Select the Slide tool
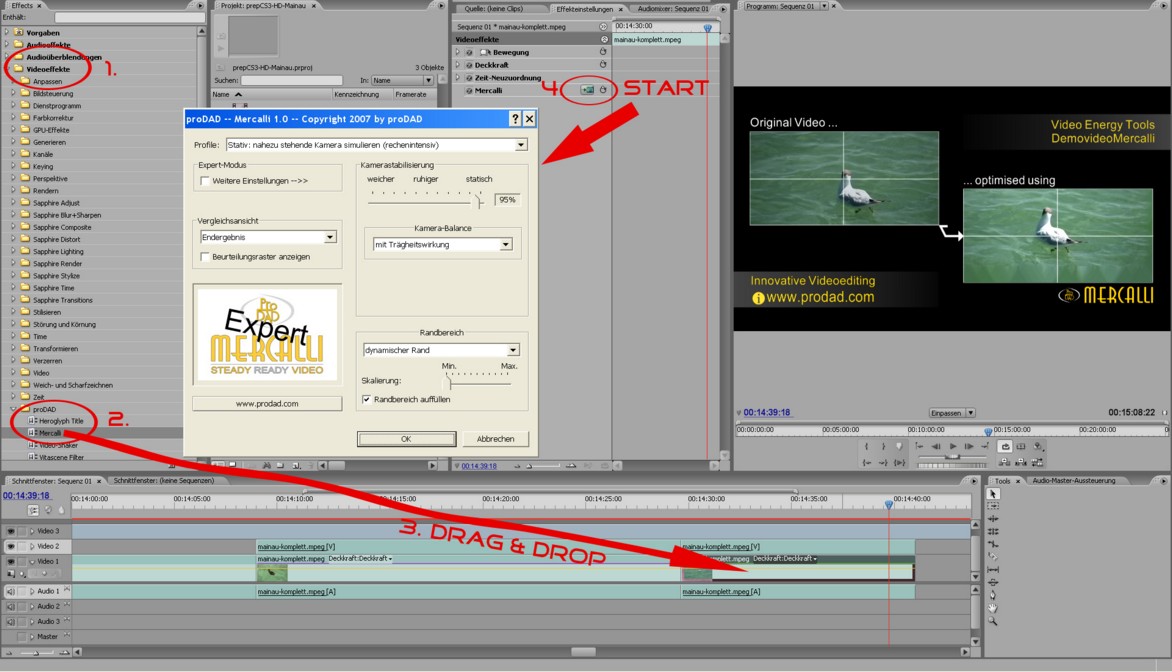 993,582
